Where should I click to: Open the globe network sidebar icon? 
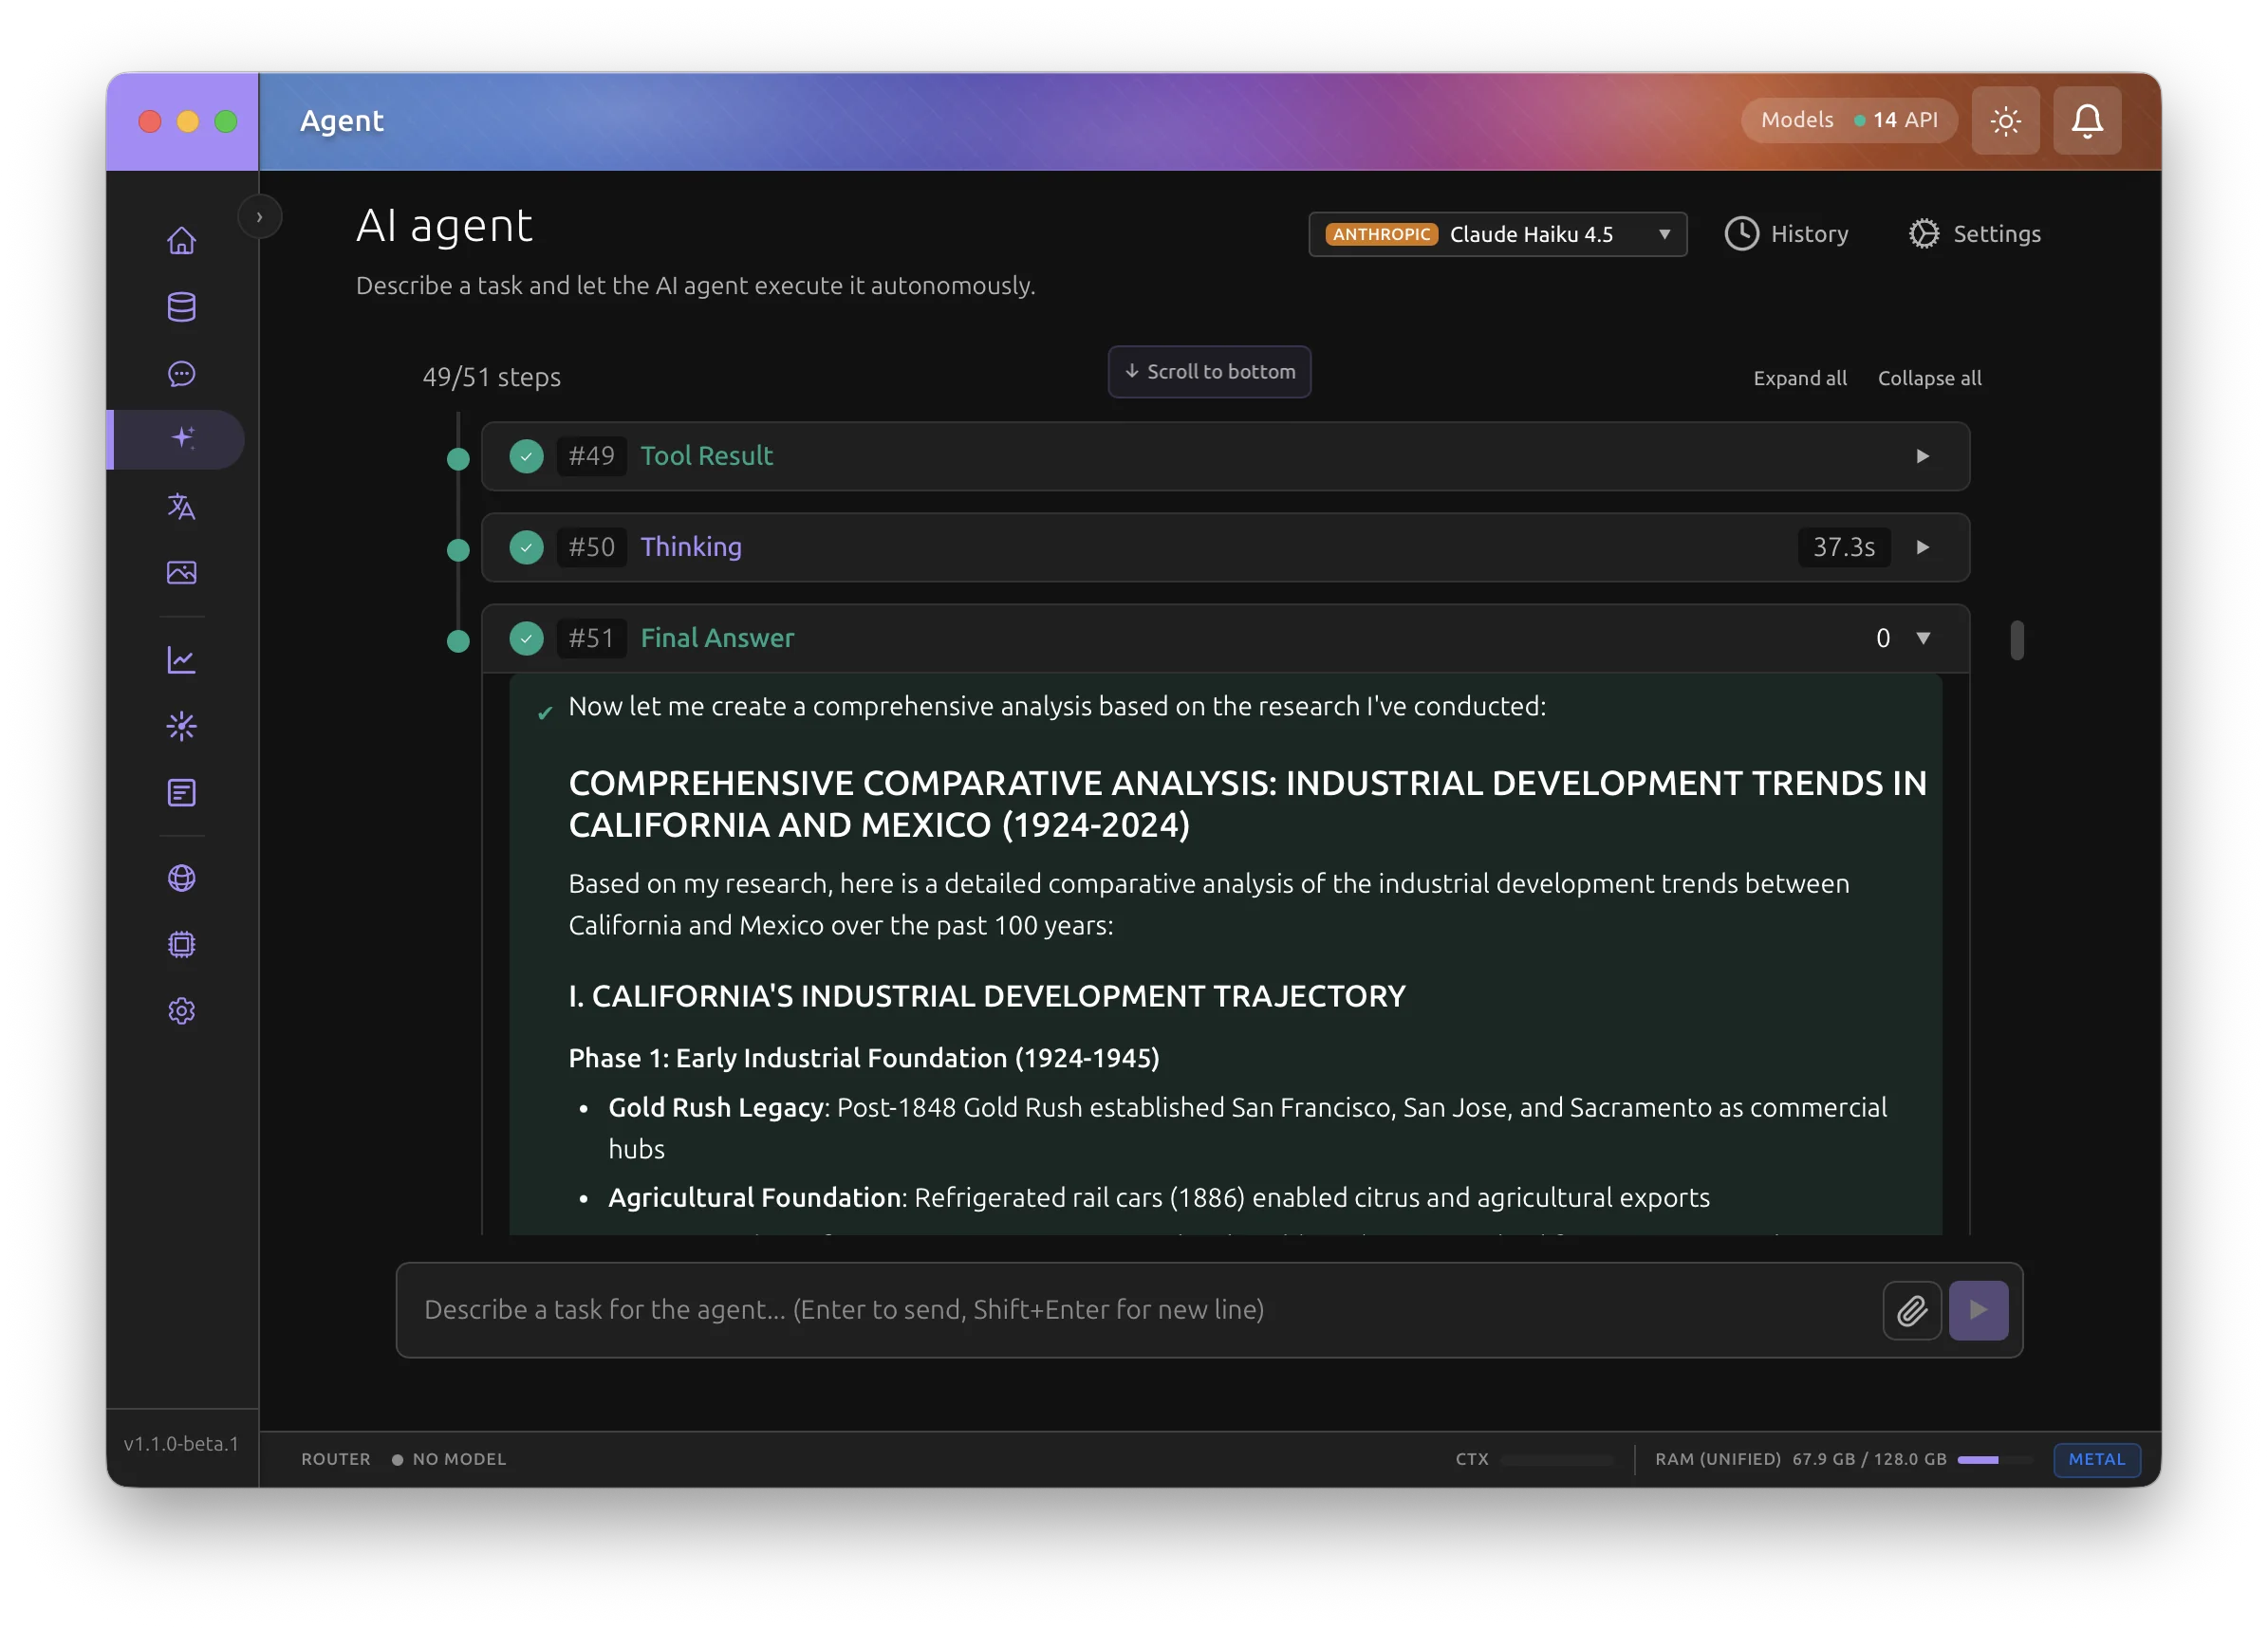181,878
